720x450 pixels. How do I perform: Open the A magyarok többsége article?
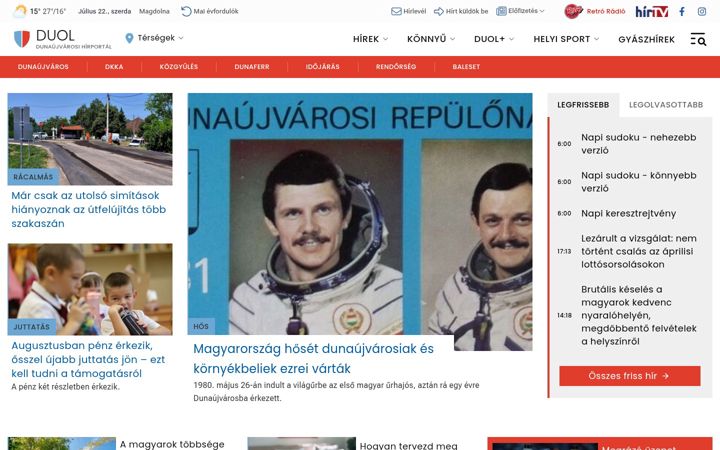click(x=172, y=444)
